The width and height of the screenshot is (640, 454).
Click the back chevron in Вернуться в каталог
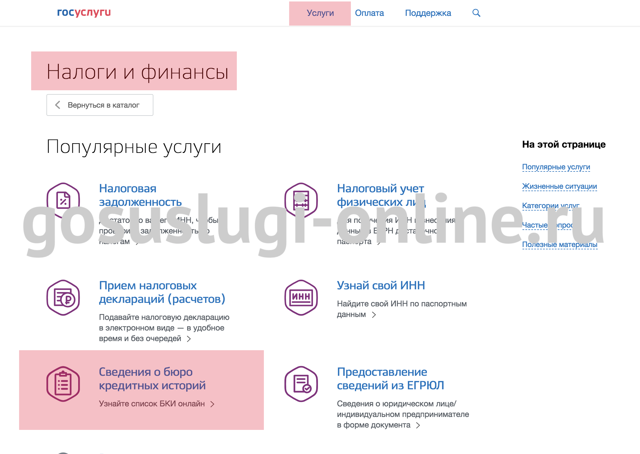[x=58, y=105]
